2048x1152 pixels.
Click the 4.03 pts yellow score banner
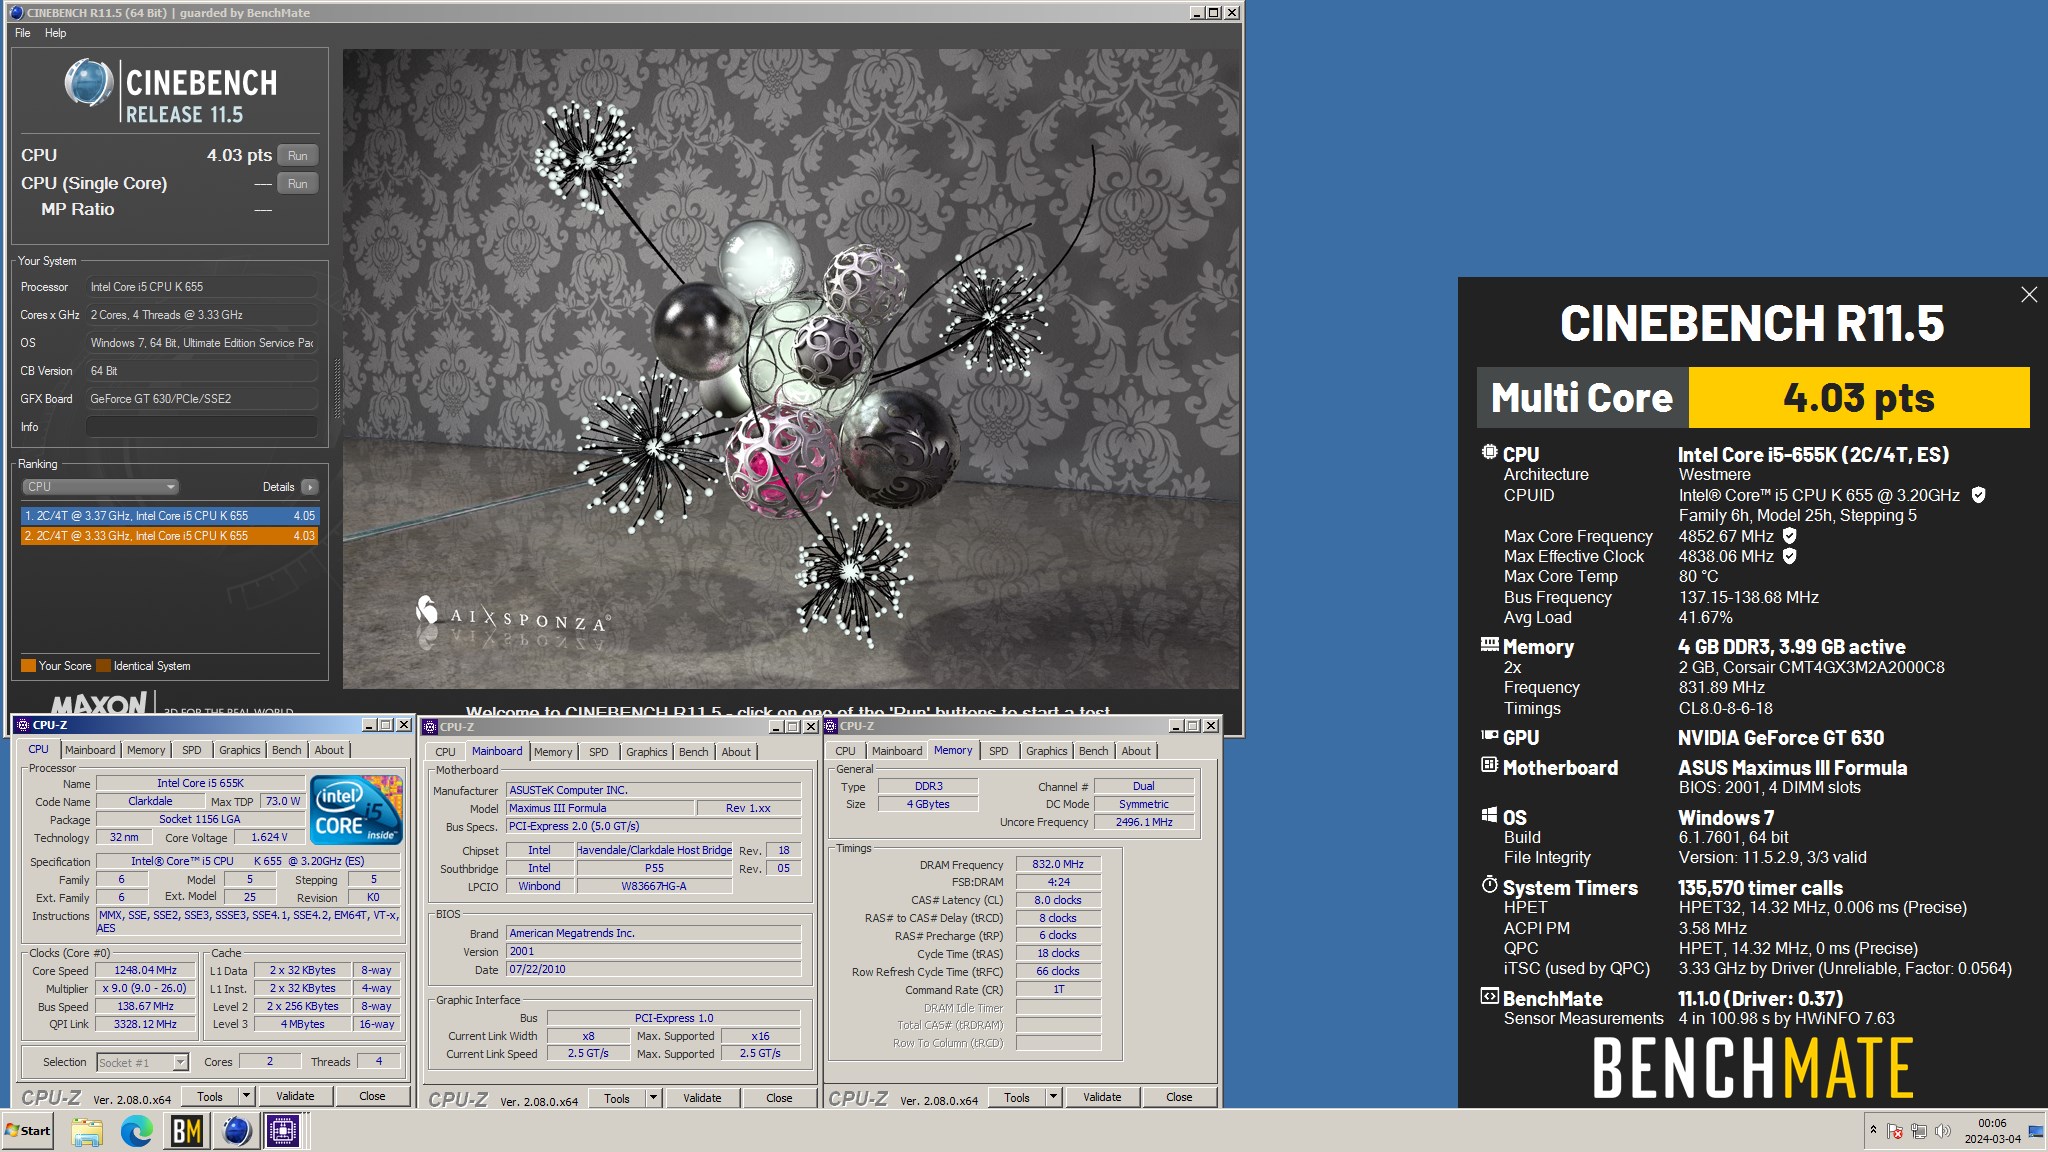pos(1859,397)
